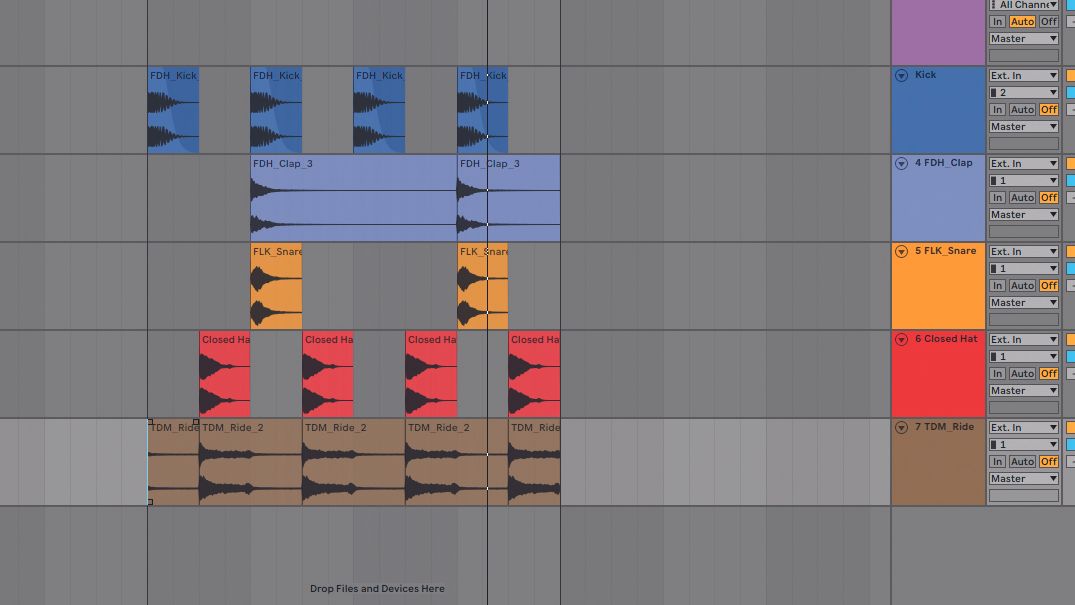Open the All Channels input dropdown at the top

(x=1022, y=5)
